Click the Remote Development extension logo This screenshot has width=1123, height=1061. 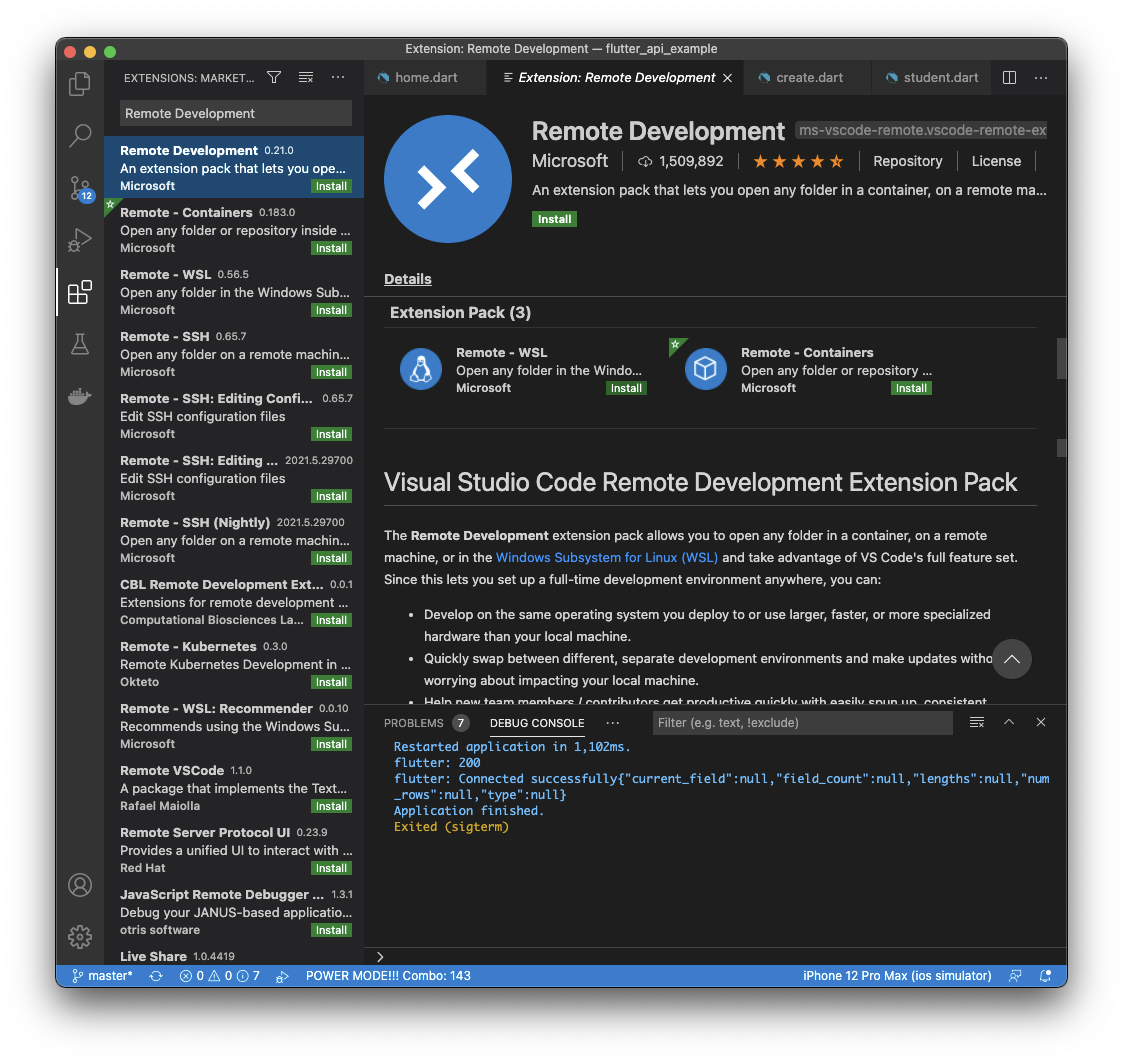point(448,179)
